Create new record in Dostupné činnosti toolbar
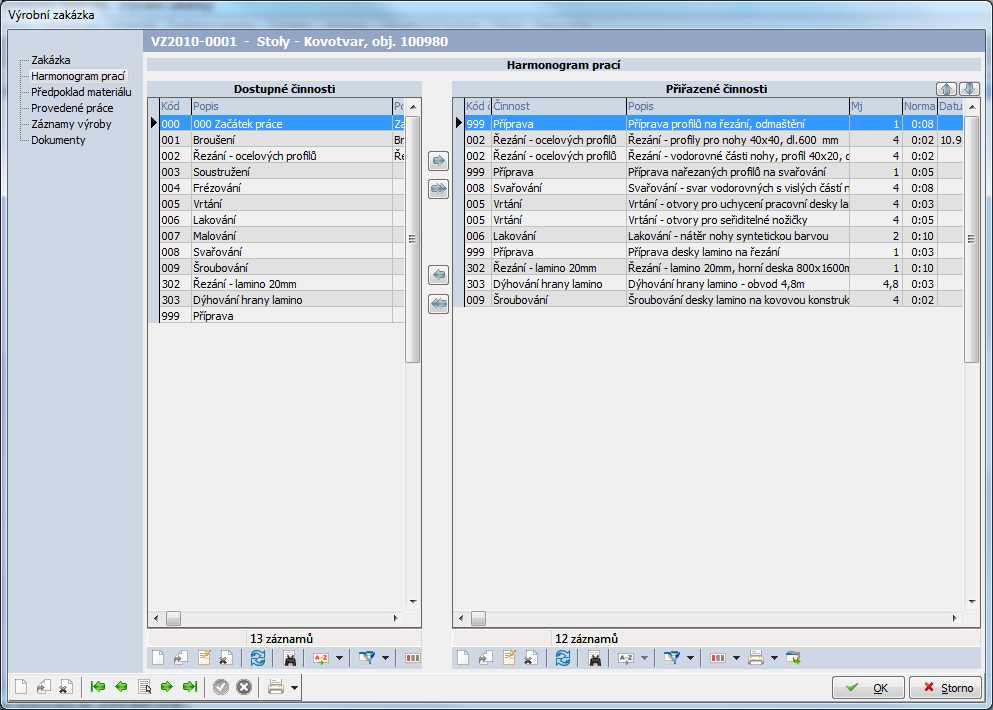The image size is (993, 710). [158, 658]
